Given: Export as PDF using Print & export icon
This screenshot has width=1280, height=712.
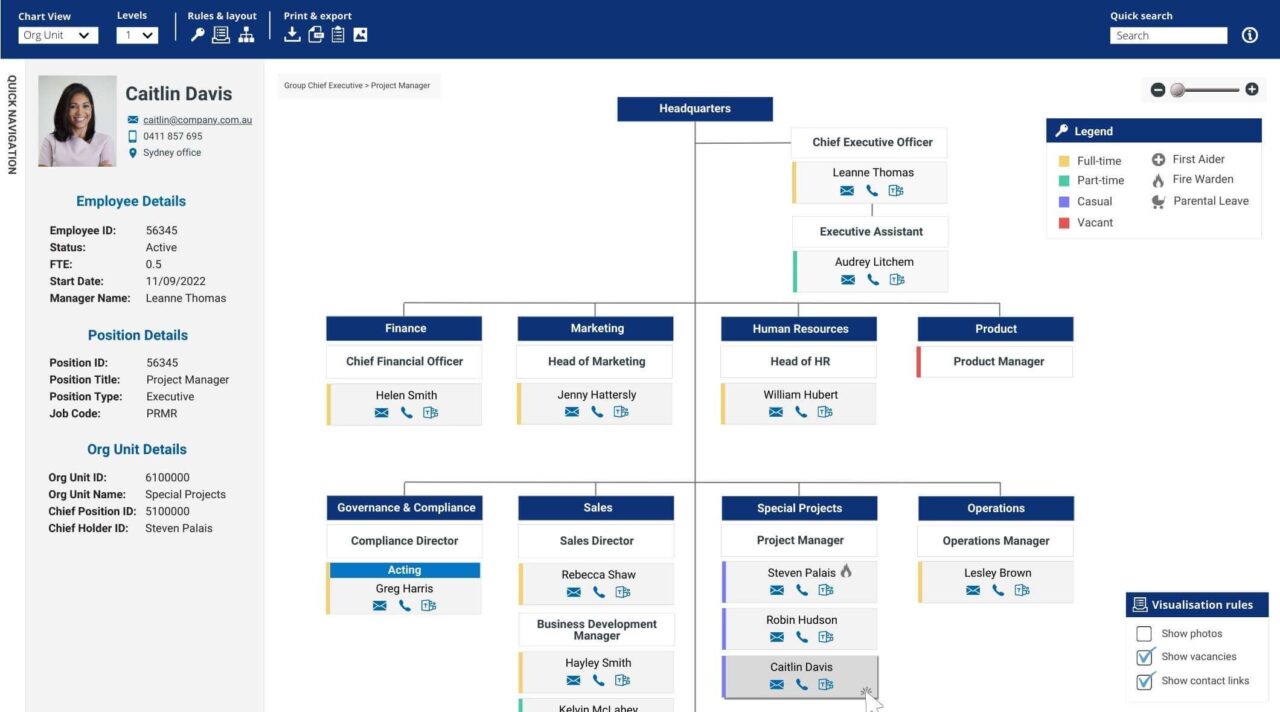Looking at the screenshot, I should click(x=314, y=33).
